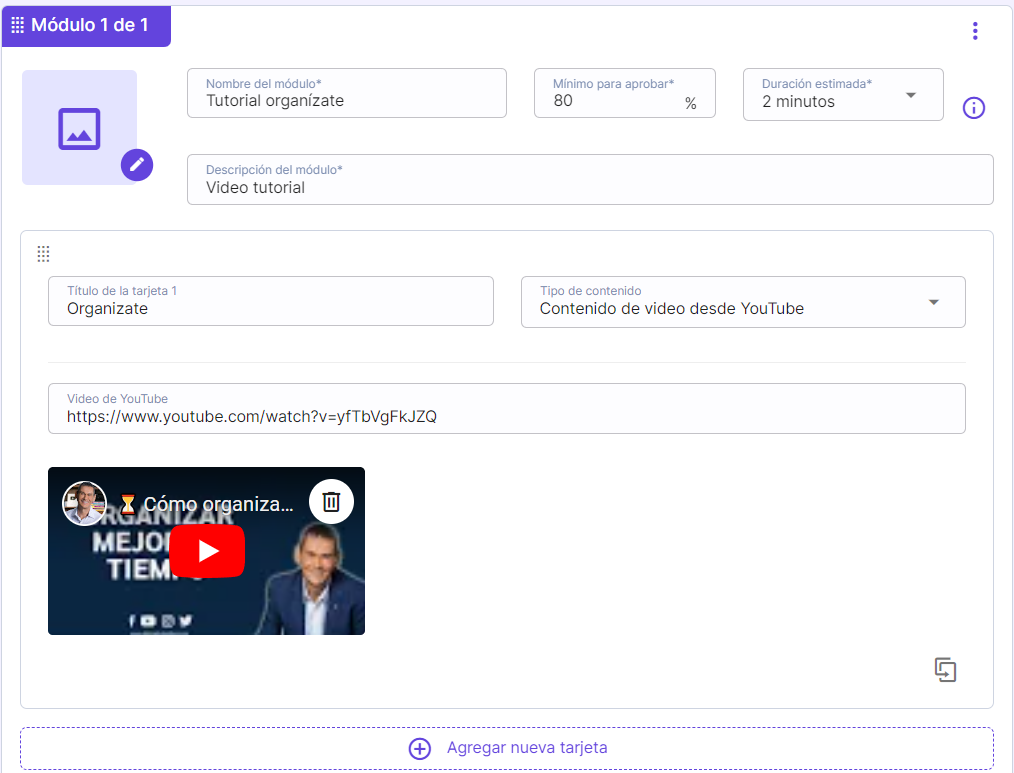Click Agregar nueva tarjeta button
This screenshot has height=773, width=1014.
pyautogui.click(x=507, y=748)
